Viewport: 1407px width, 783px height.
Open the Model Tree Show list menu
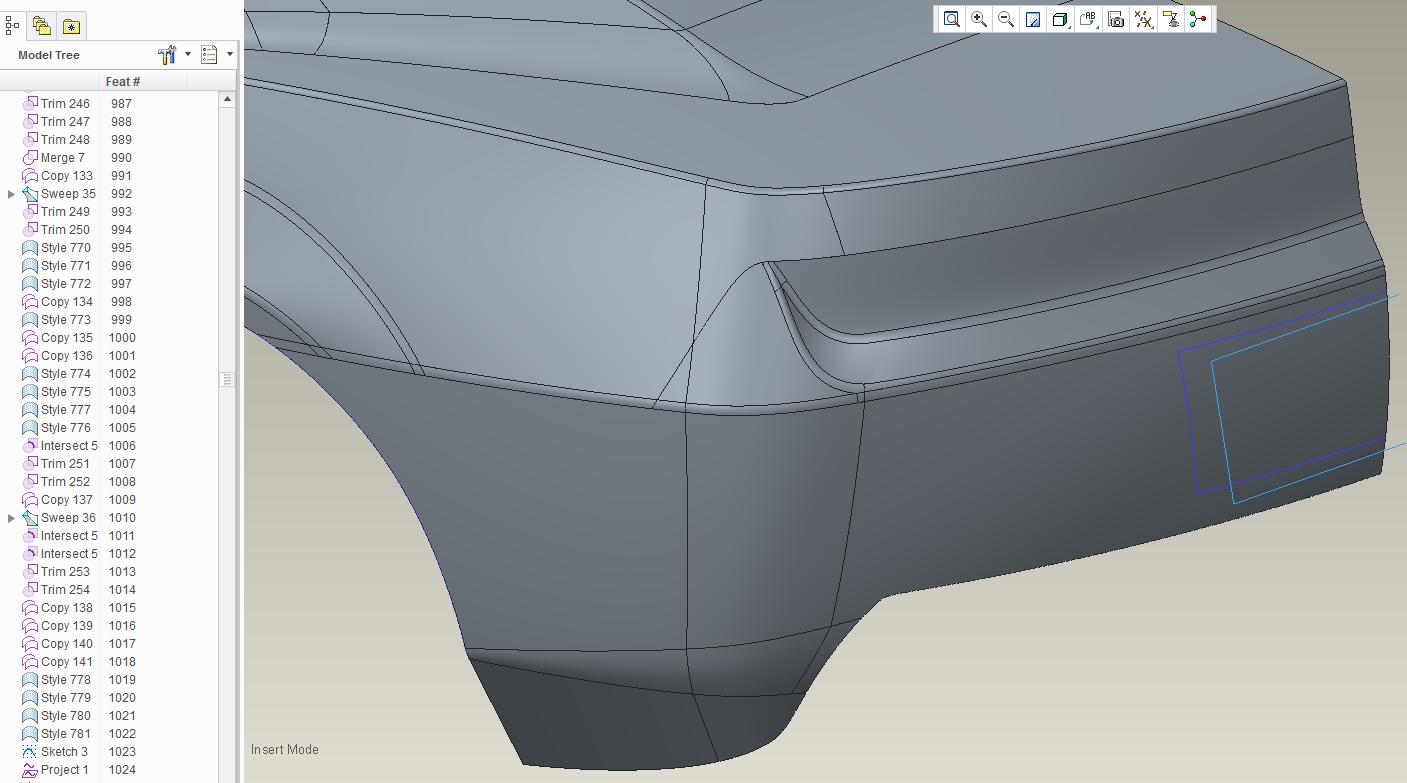216,54
